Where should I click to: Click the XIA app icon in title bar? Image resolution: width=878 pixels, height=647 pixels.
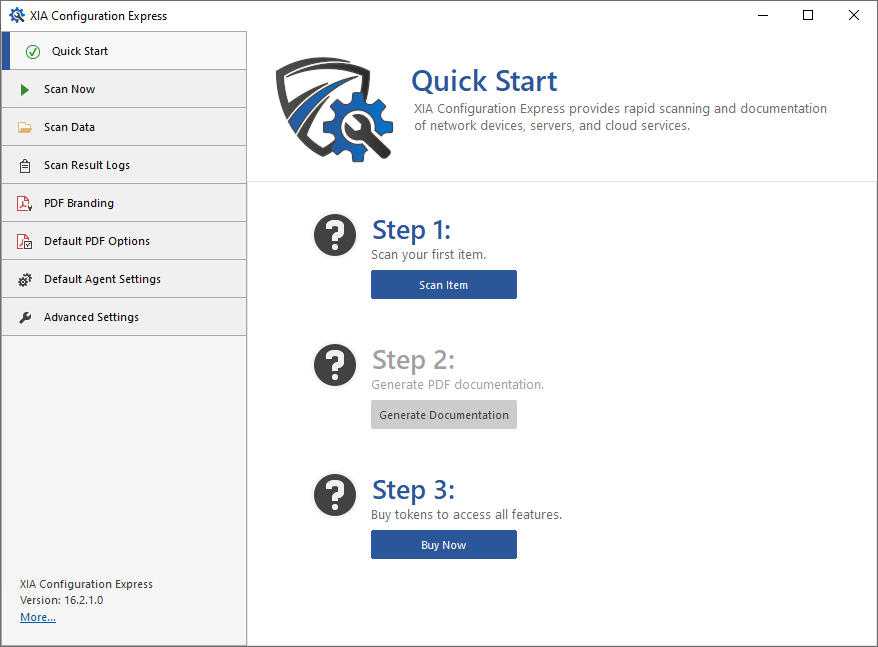click(17, 15)
